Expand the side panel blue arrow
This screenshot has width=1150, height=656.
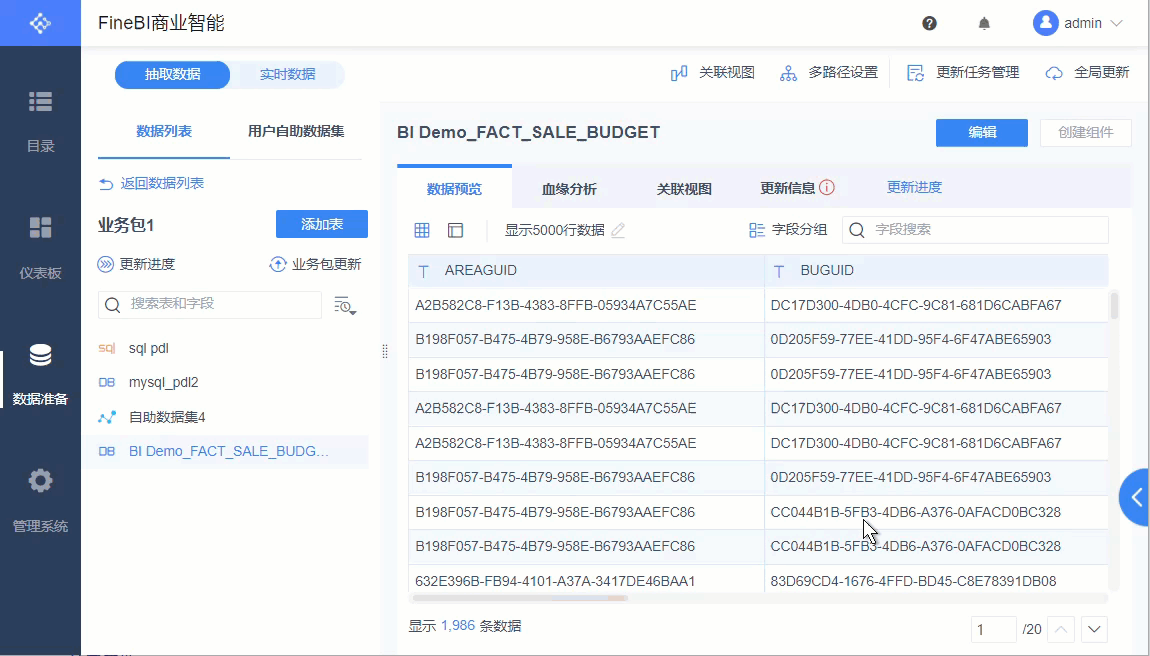(1135, 498)
